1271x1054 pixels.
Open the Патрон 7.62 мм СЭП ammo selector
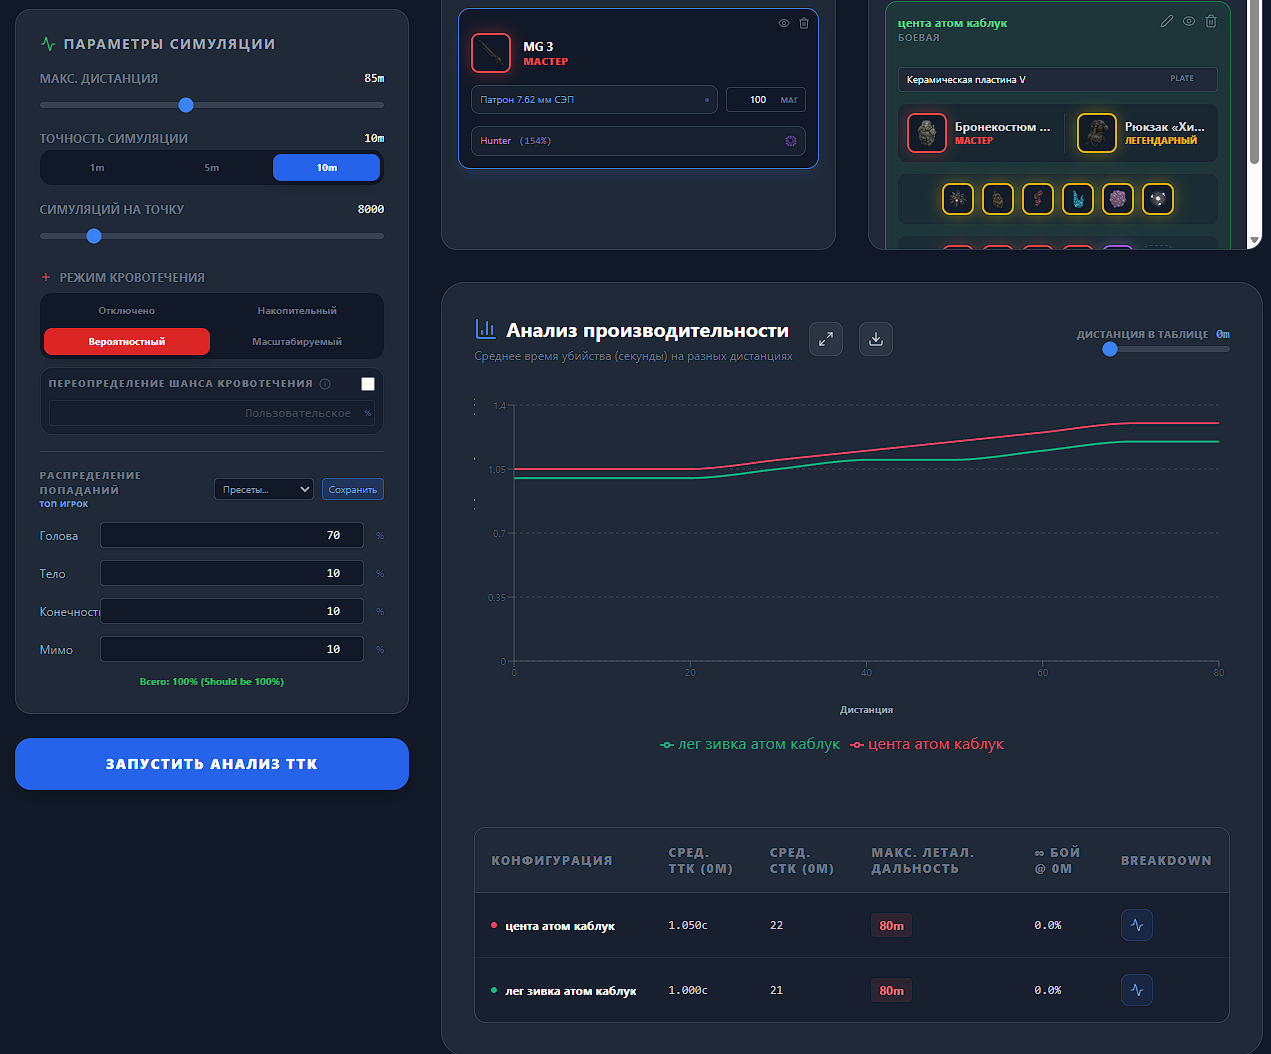tap(594, 100)
